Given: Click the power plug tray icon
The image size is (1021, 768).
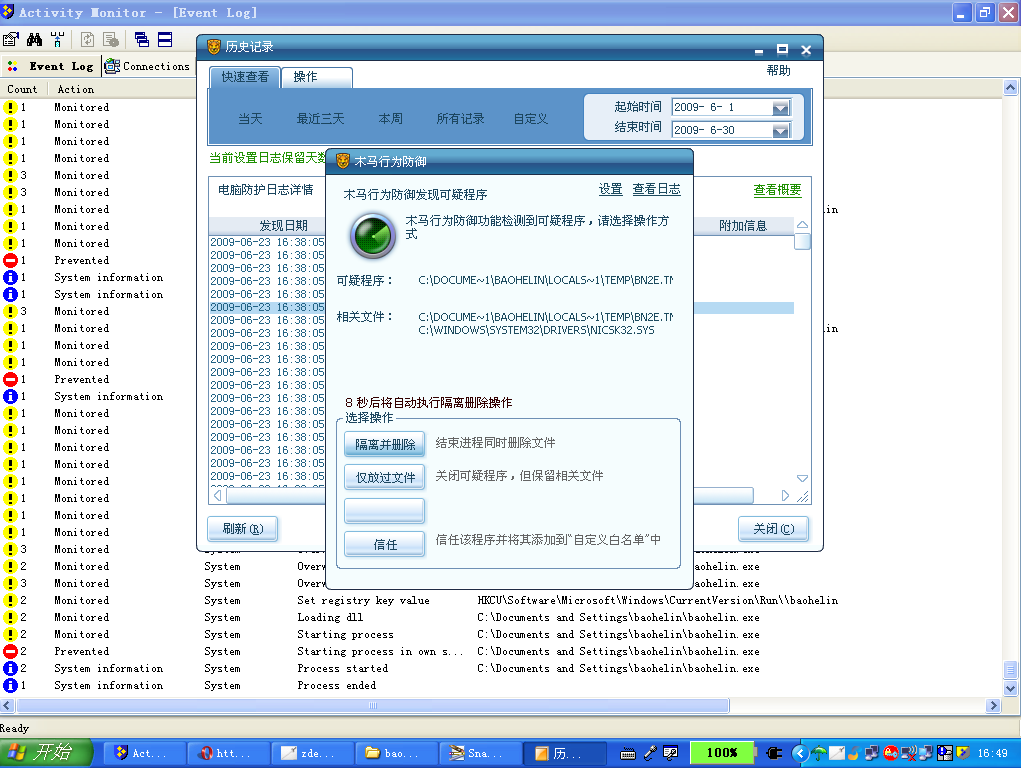Looking at the screenshot, I should click(x=774, y=754).
